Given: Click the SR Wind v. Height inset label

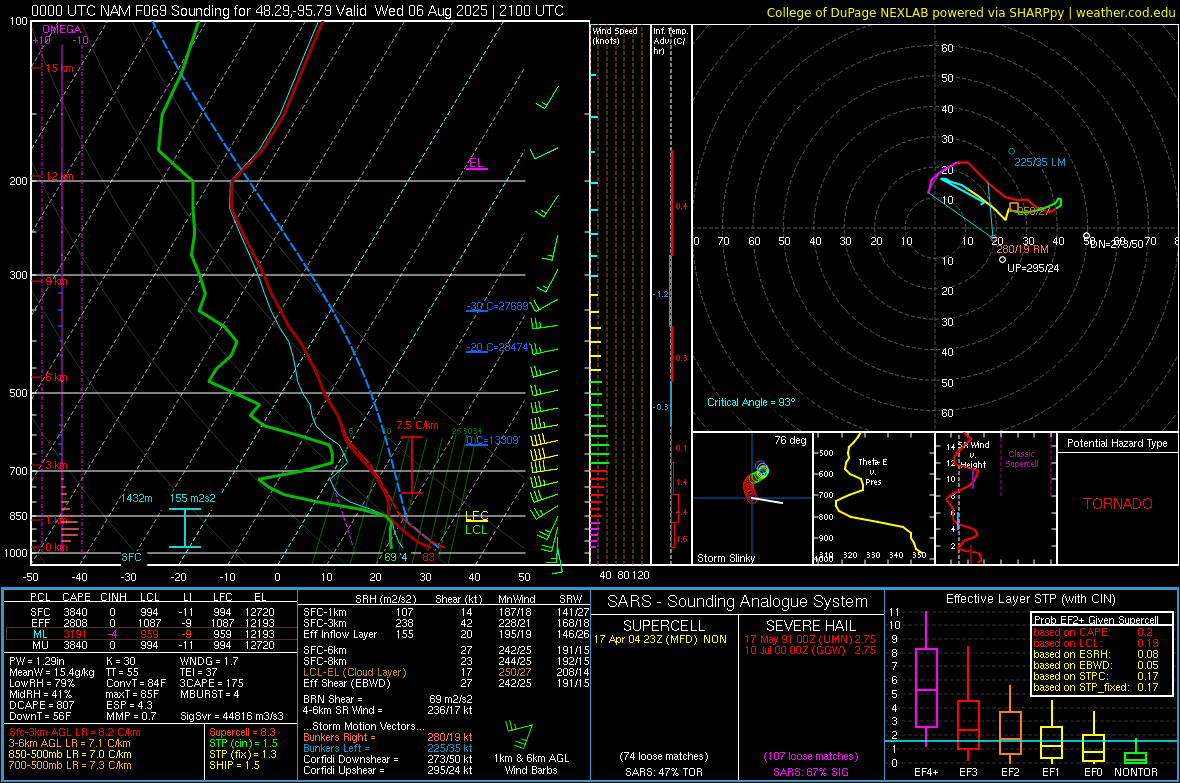Looking at the screenshot, I should coord(973,455).
